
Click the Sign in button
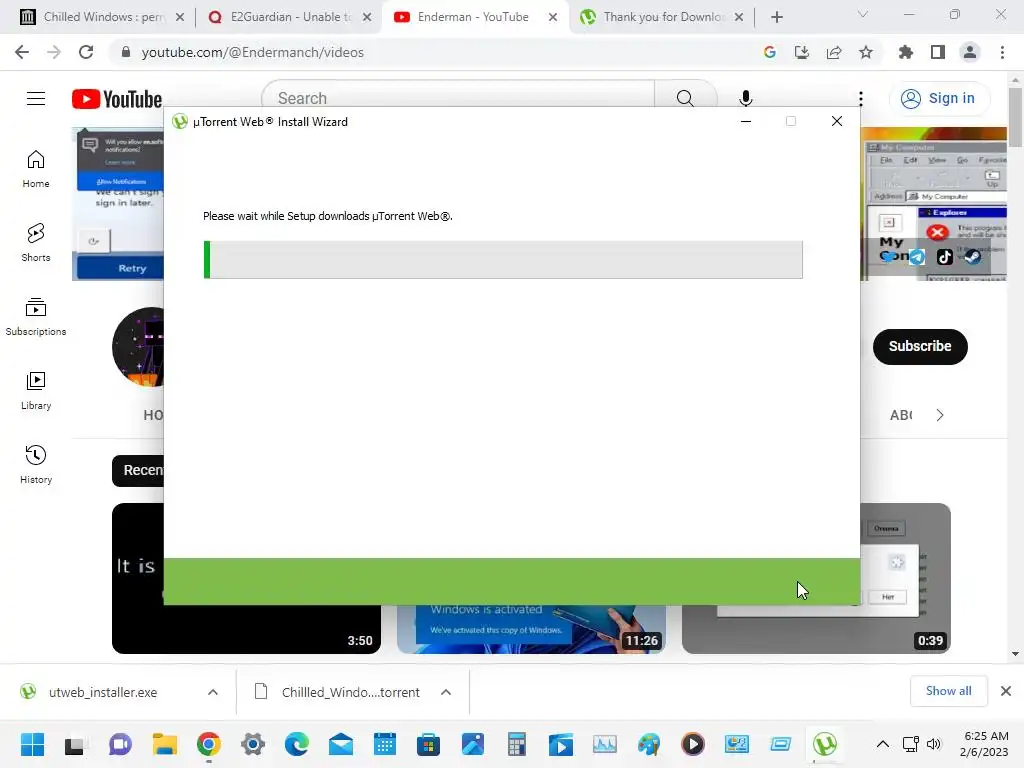coord(938,99)
